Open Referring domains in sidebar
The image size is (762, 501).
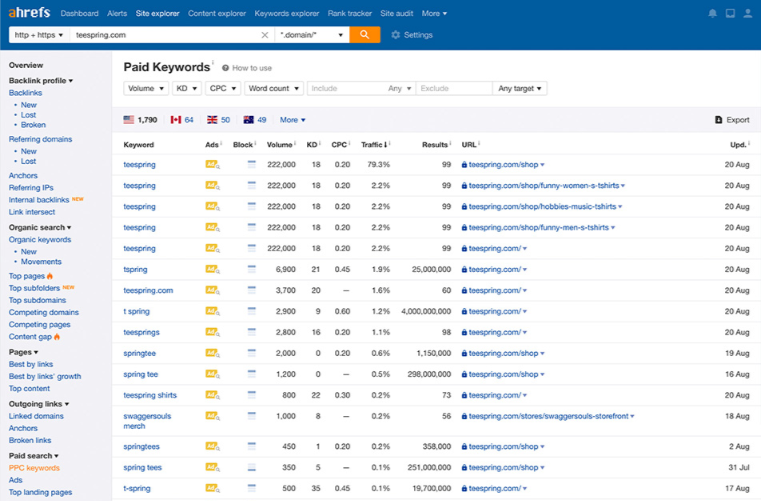coord(40,139)
